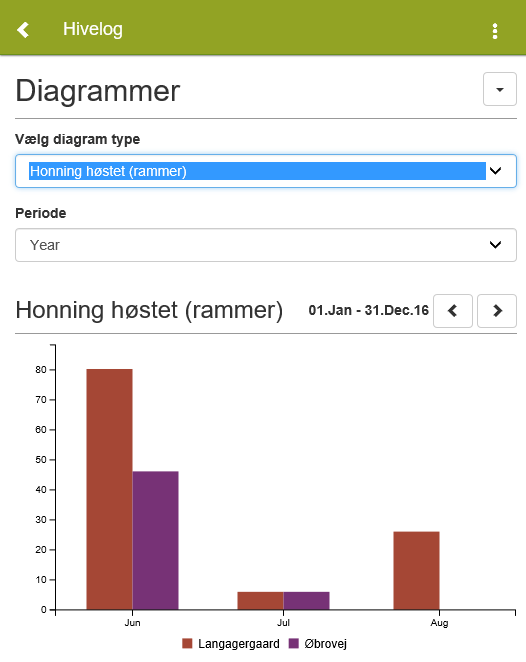
Task: Open the Periode Year dropdown
Action: pyautogui.click(x=266, y=245)
